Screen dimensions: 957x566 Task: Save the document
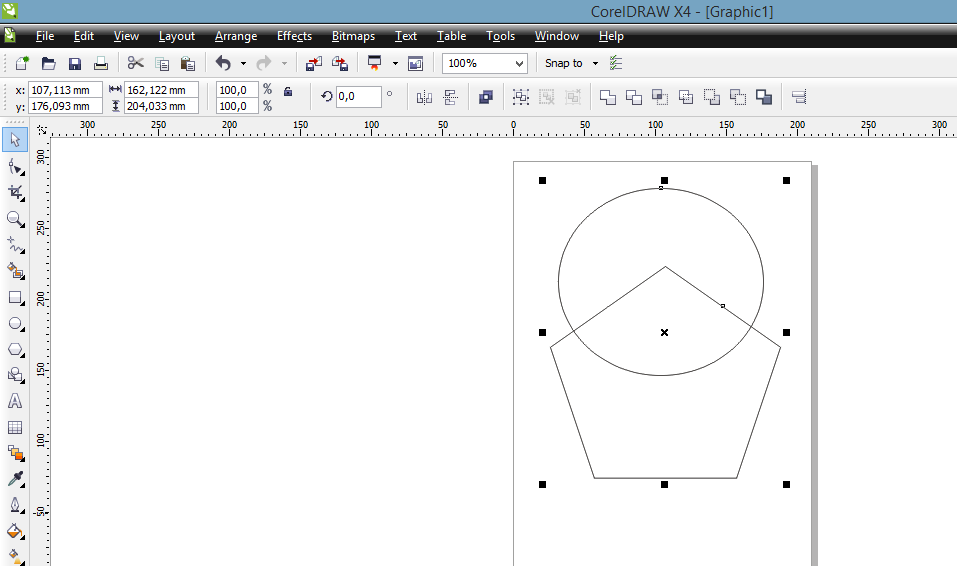coord(74,63)
